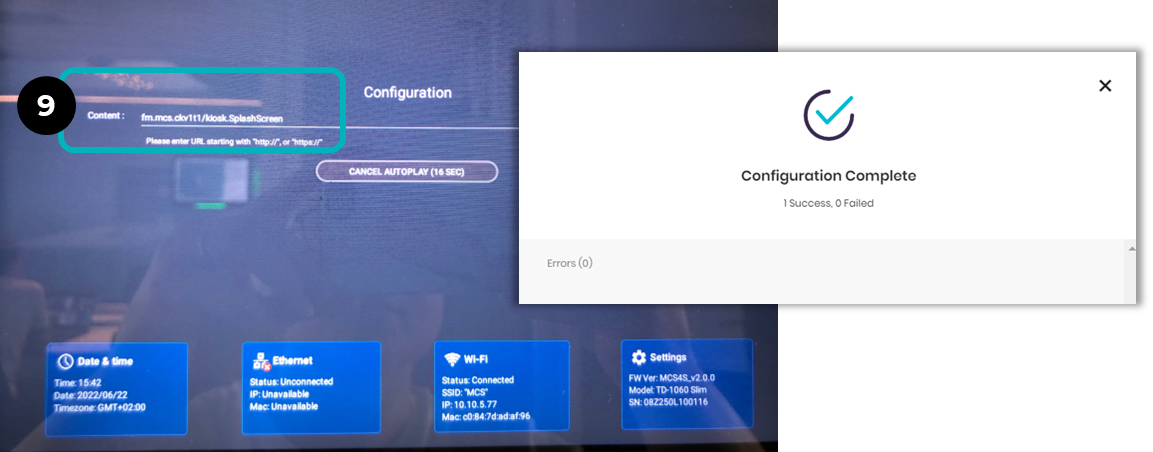Click the Errors (0) section label
The width and height of the screenshot is (1153, 452).
(x=570, y=263)
